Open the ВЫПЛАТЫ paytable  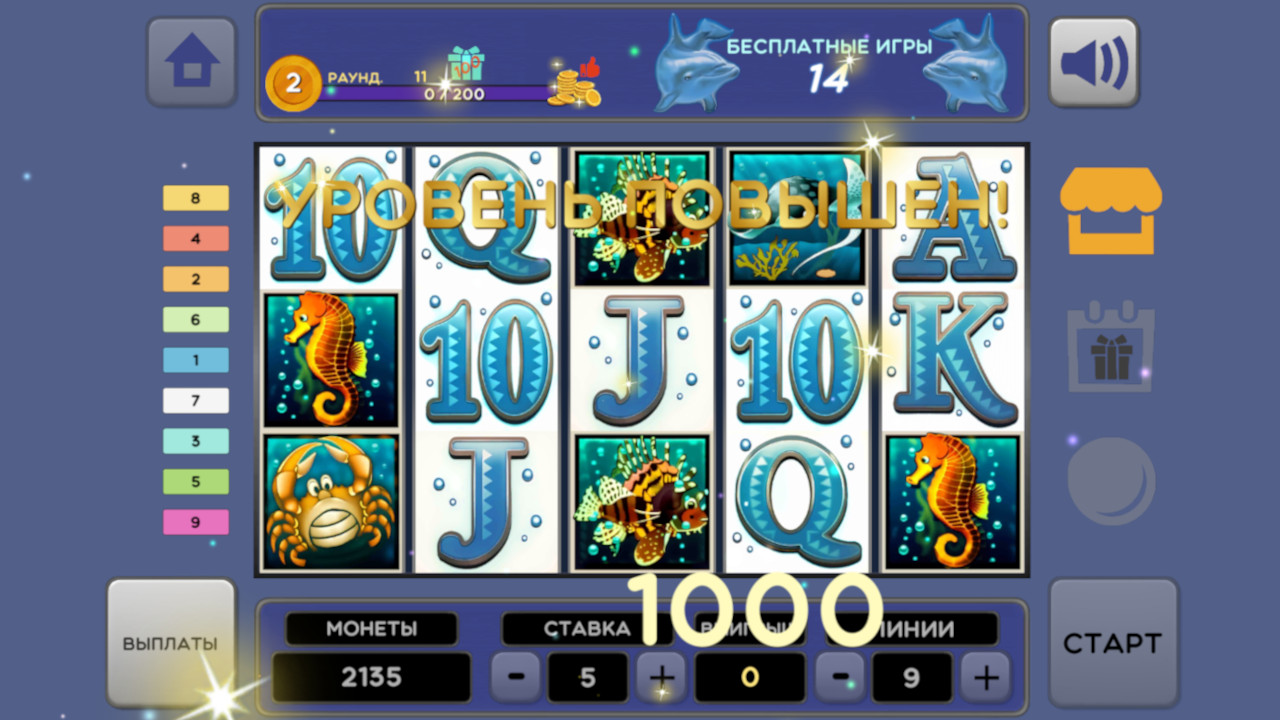coord(170,643)
